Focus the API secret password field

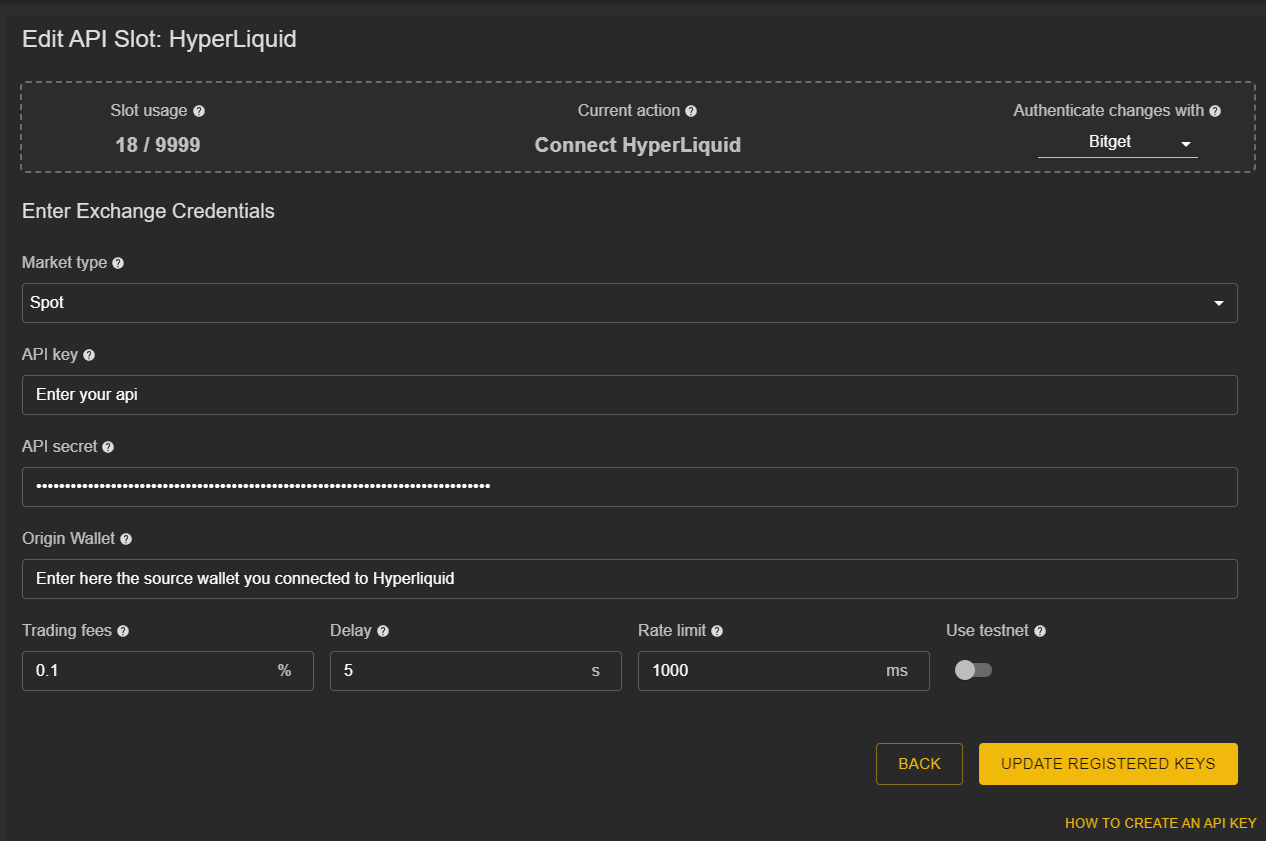(x=630, y=487)
